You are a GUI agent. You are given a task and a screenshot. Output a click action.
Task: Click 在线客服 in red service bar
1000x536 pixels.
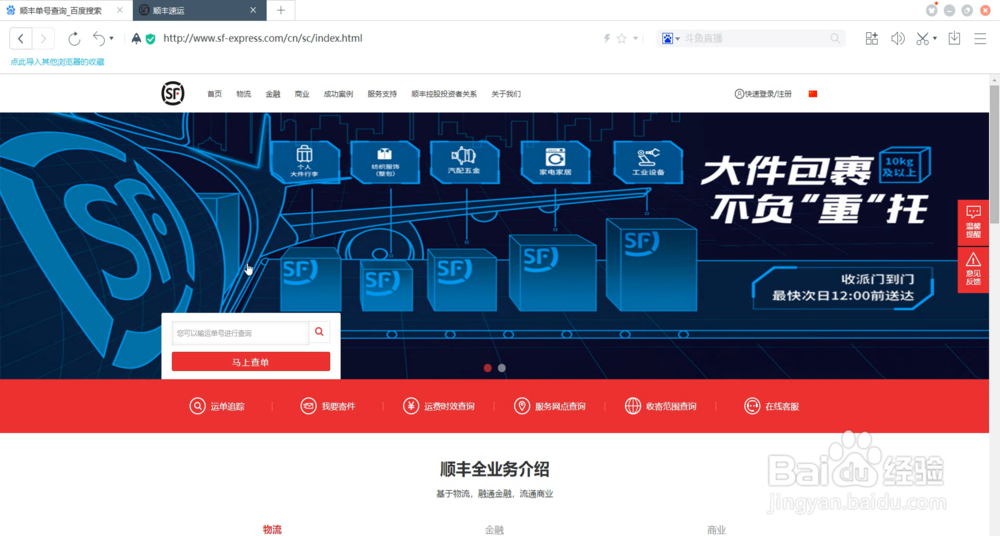(772, 406)
